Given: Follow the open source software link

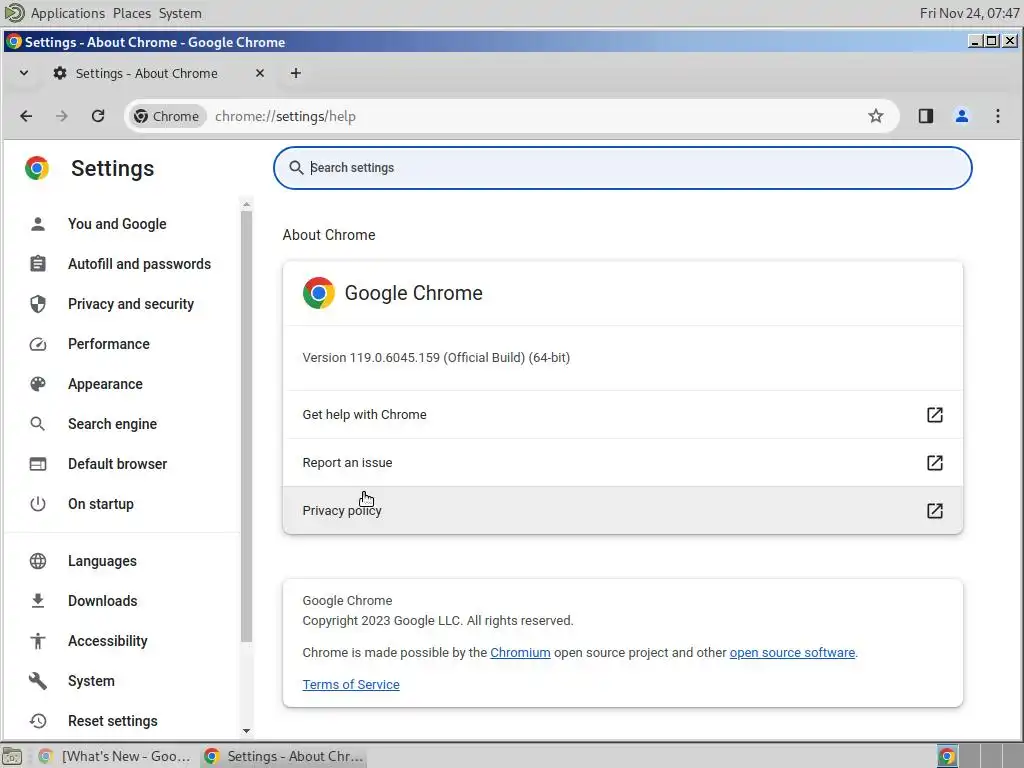Looking at the screenshot, I should 792,652.
